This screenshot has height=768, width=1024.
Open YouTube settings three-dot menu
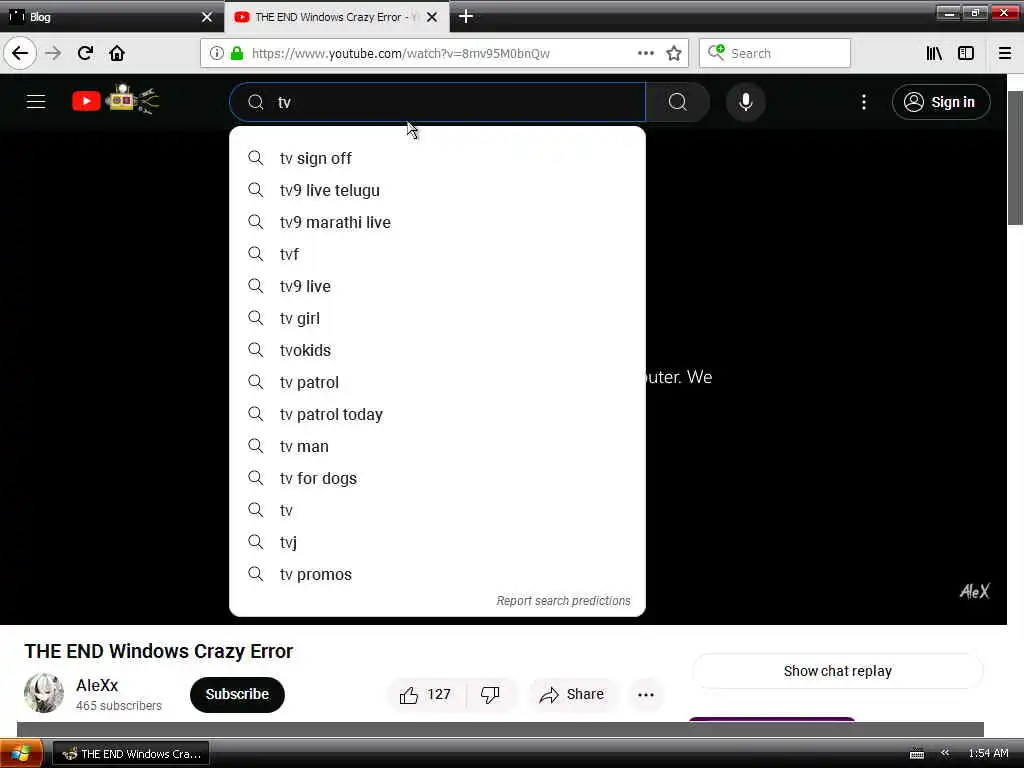tap(863, 102)
